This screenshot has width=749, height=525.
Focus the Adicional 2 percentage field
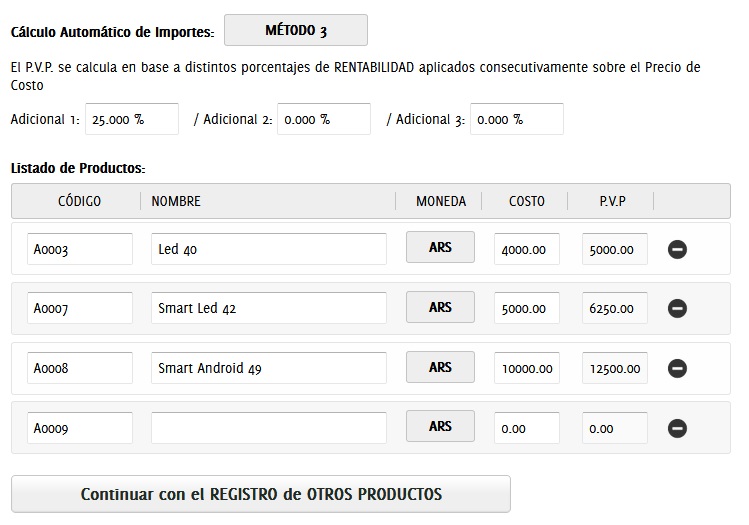click(x=324, y=119)
